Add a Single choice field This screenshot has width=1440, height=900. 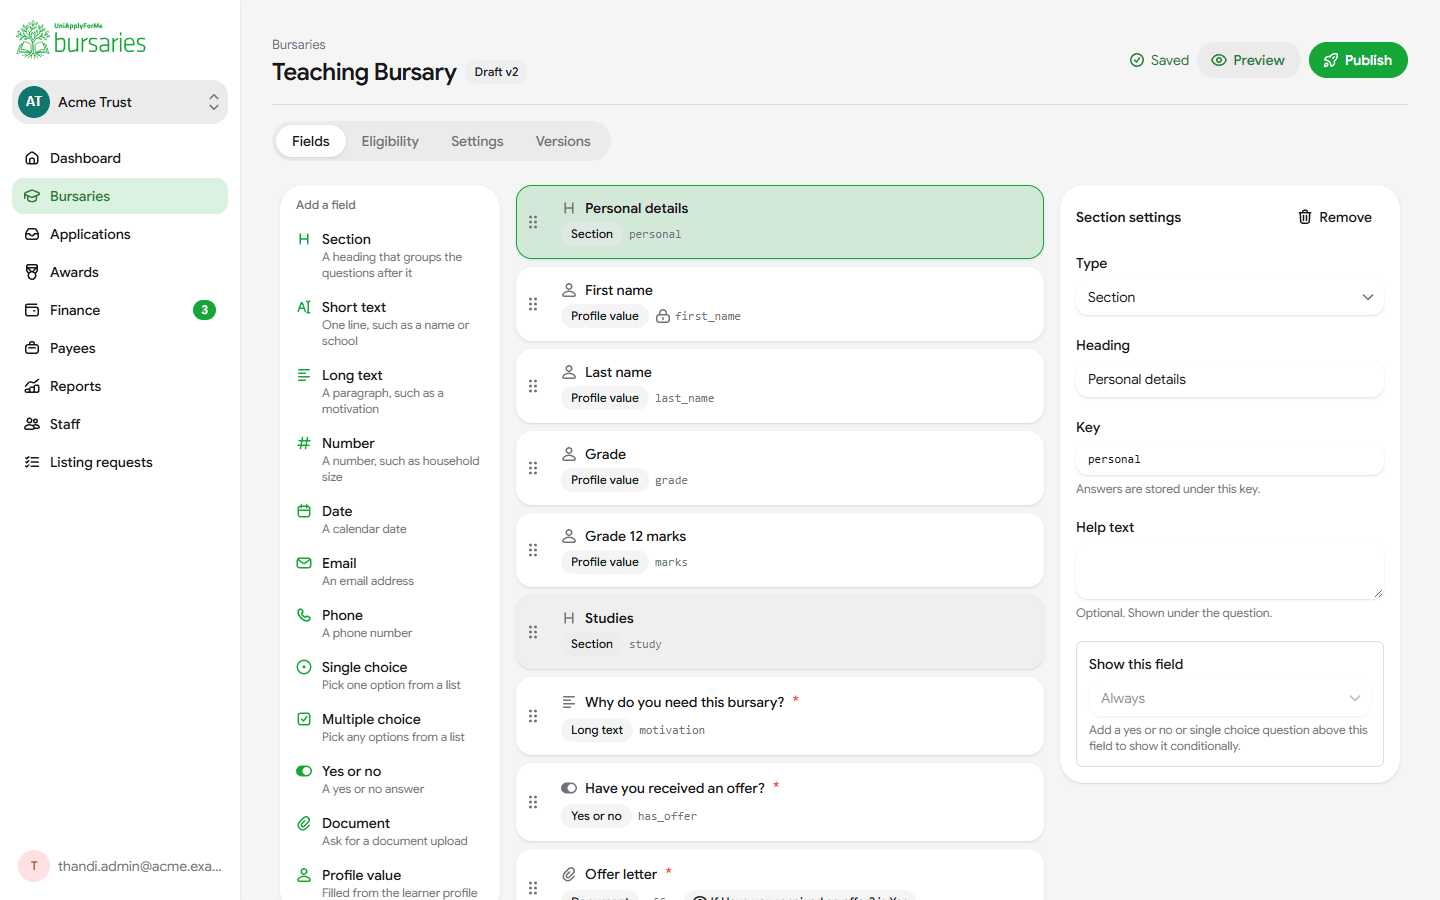[x=390, y=675]
